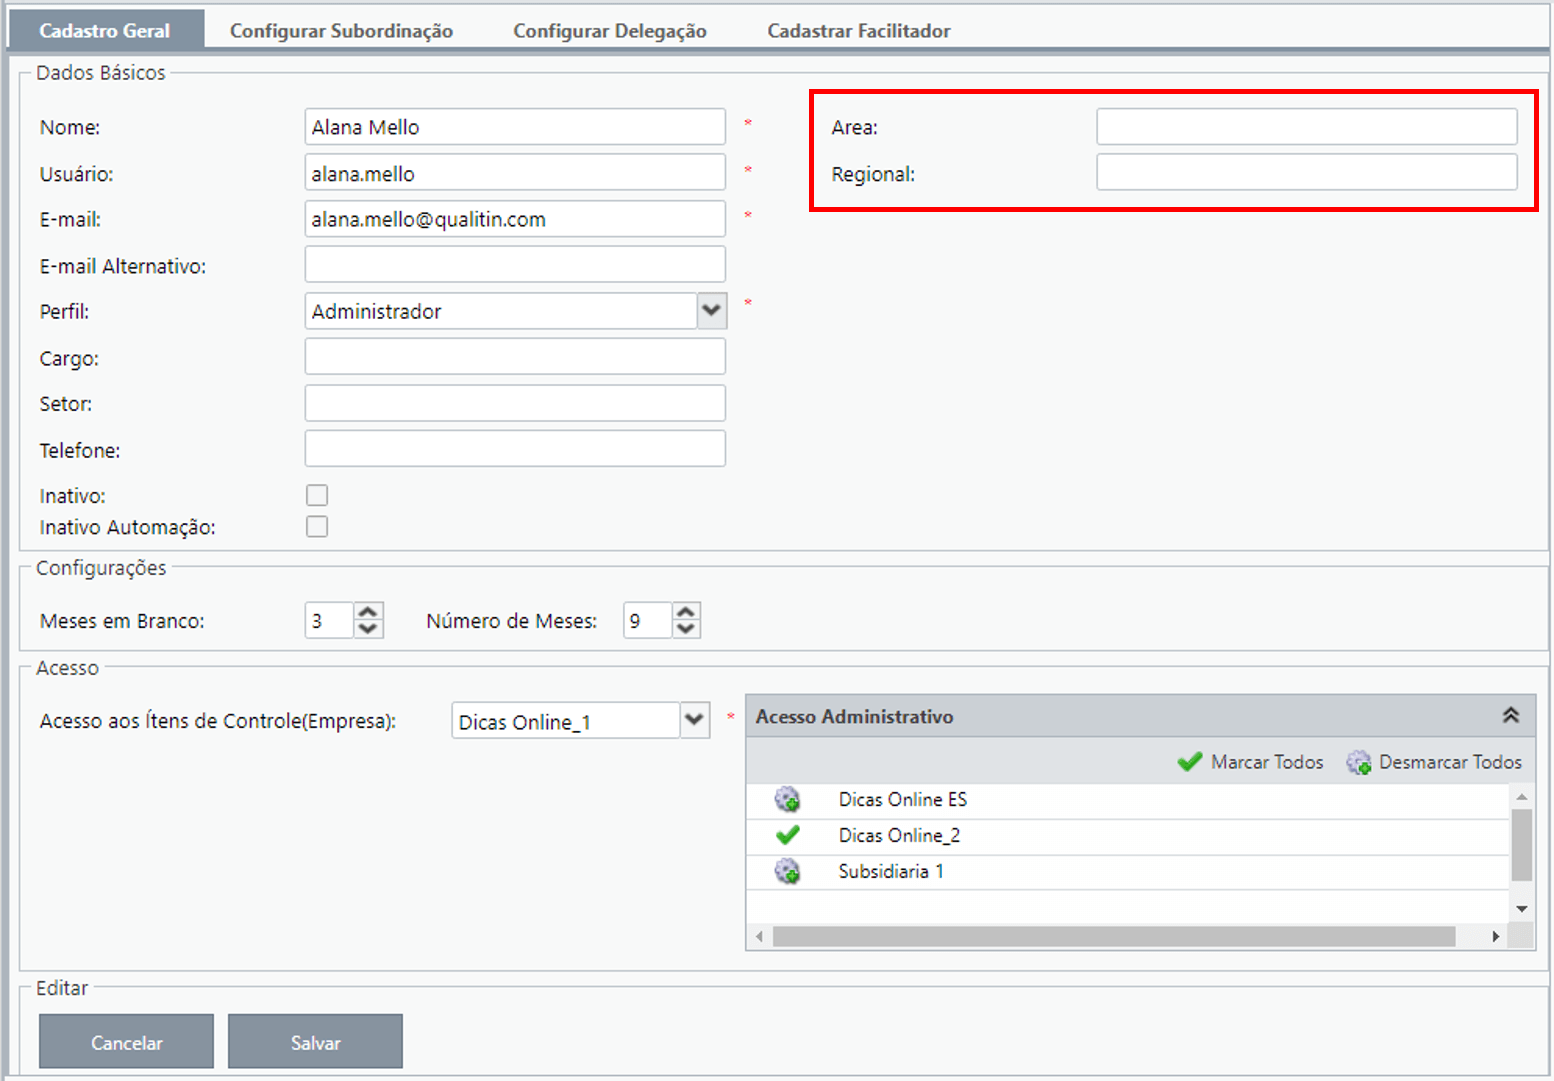Click the Salvar button

pyautogui.click(x=315, y=1041)
